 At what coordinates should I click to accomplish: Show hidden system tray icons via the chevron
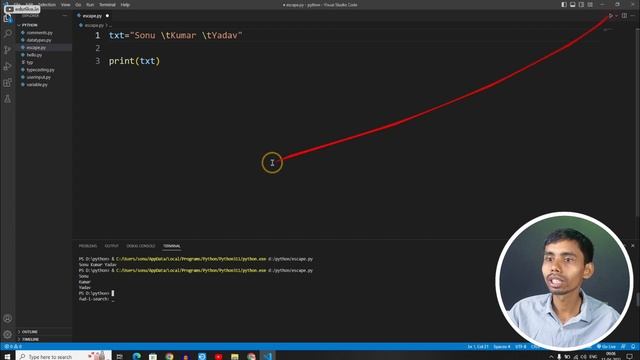tap(551, 357)
